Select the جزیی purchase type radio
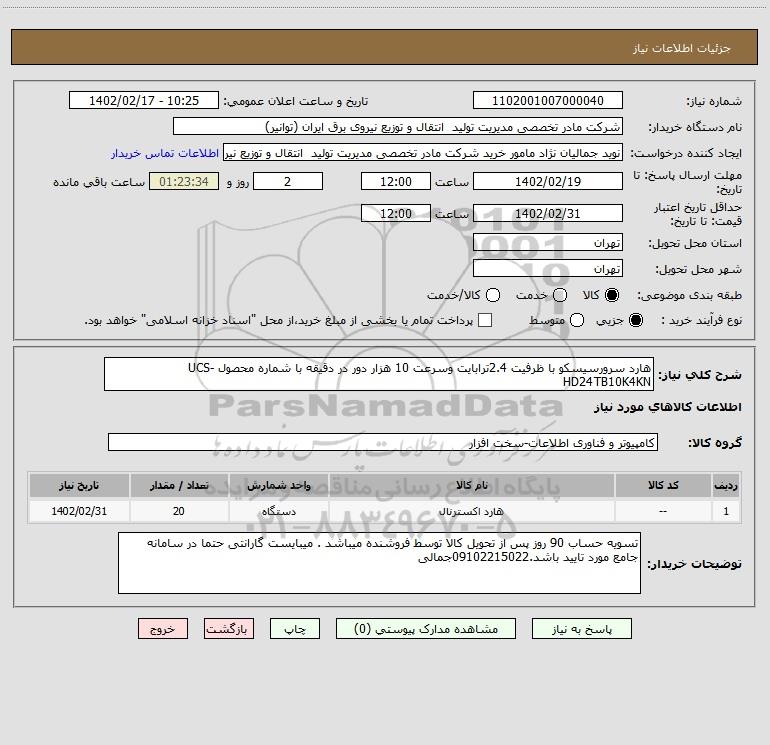The height and width of the screenshot is (745, 770). [x=635, y=320]
